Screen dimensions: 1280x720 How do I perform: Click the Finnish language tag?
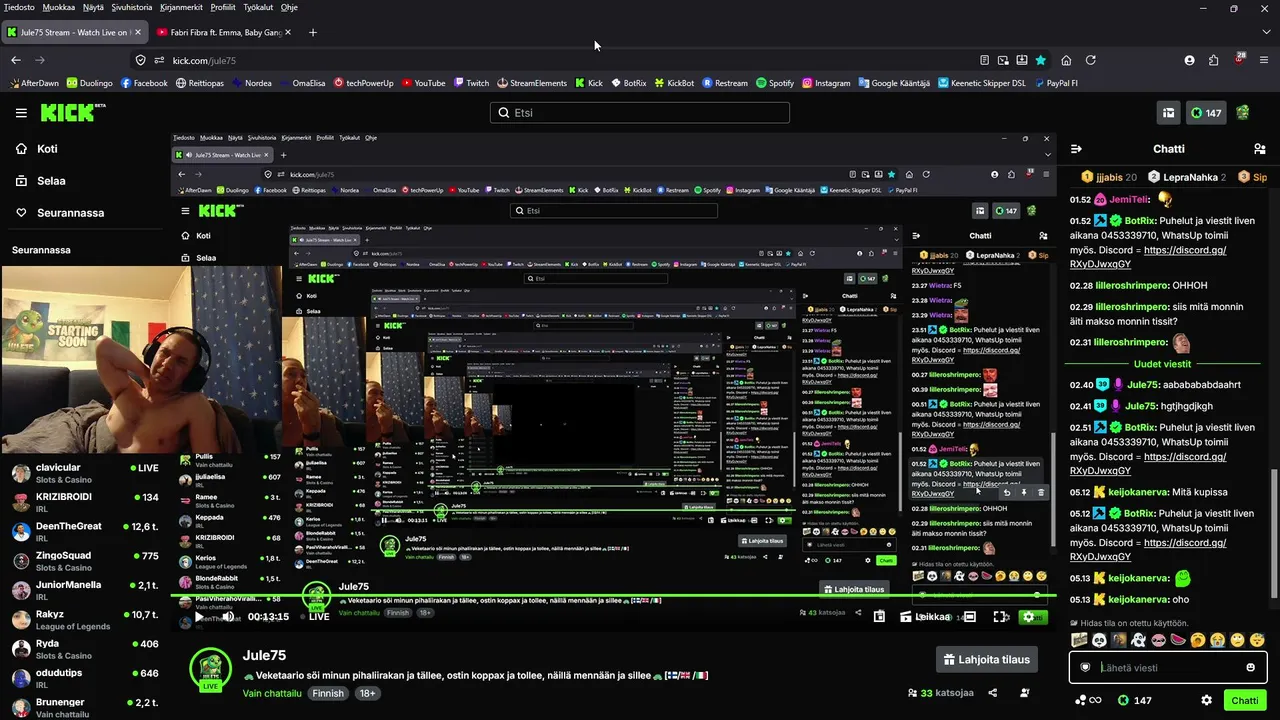[328, 693]
